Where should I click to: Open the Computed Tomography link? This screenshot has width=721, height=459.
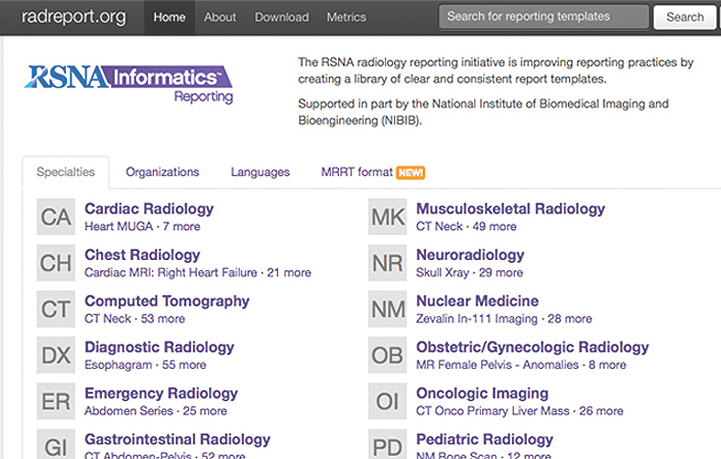[x=167, y=301]
